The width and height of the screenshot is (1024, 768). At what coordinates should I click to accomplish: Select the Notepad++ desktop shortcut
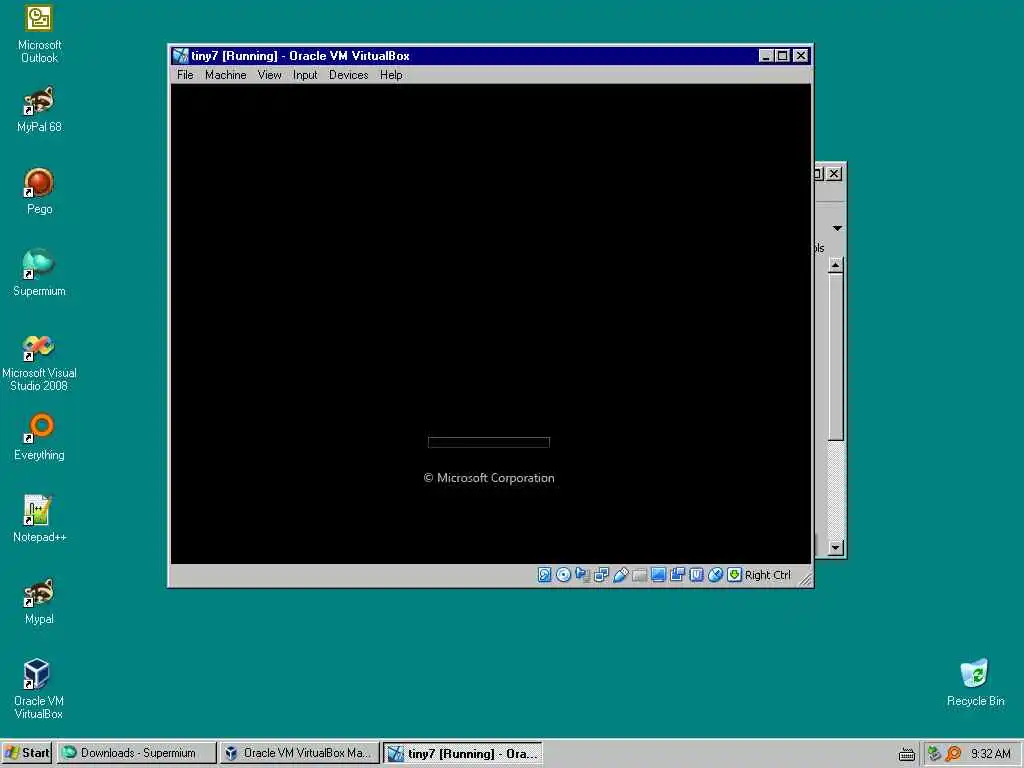point(39,519)
